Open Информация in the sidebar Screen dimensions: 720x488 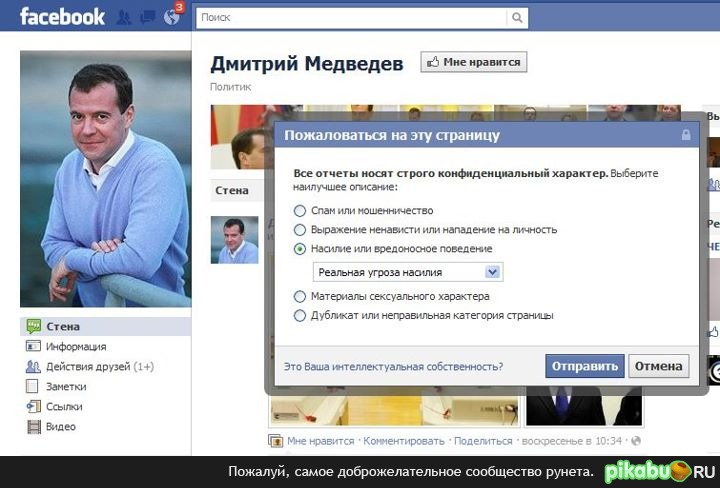pyautogui.click(x=76, y=347)
